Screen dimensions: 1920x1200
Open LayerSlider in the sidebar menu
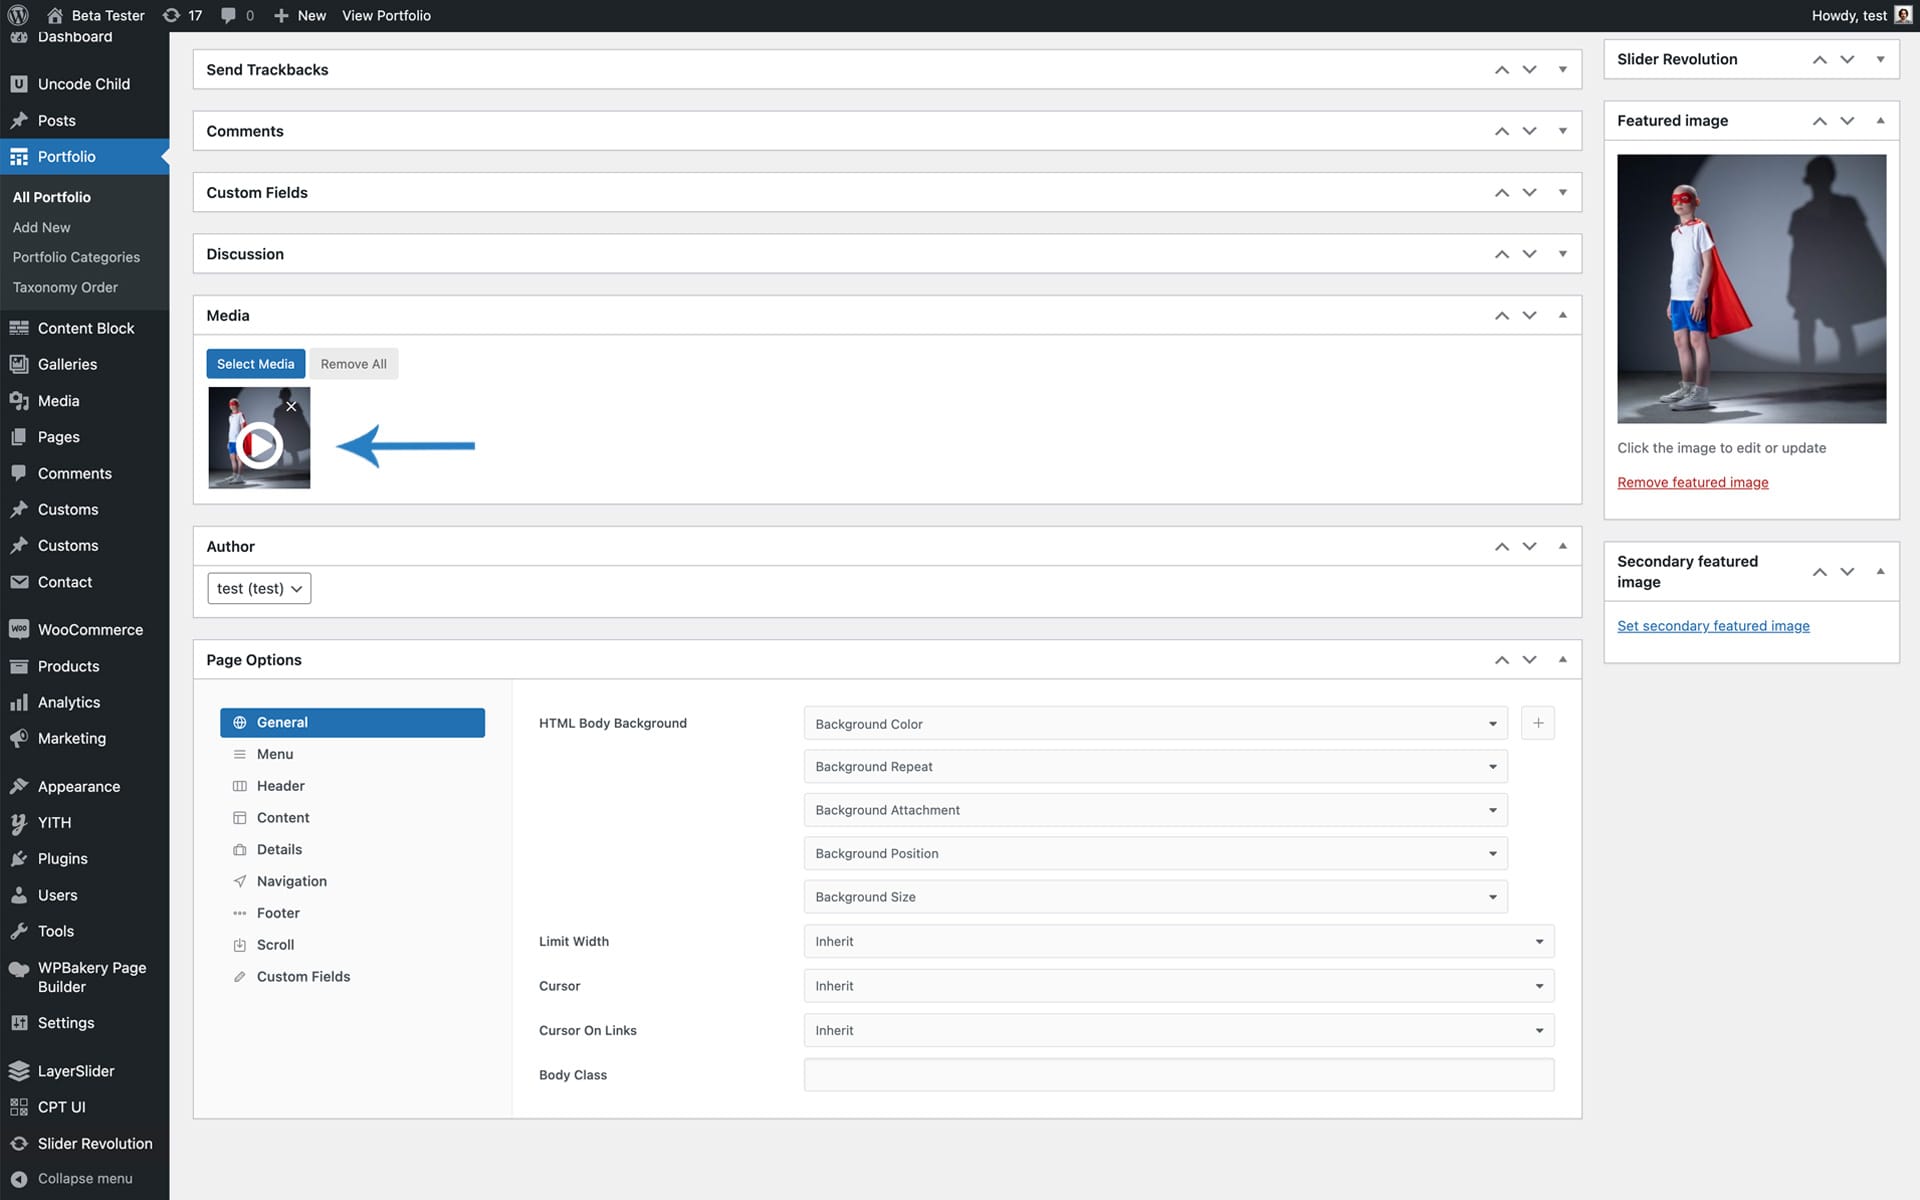tap(76, 1071)
